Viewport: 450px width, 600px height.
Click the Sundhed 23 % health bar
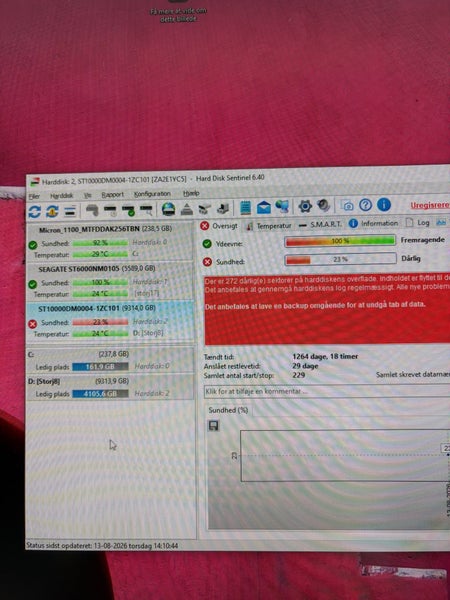(340, 259)
